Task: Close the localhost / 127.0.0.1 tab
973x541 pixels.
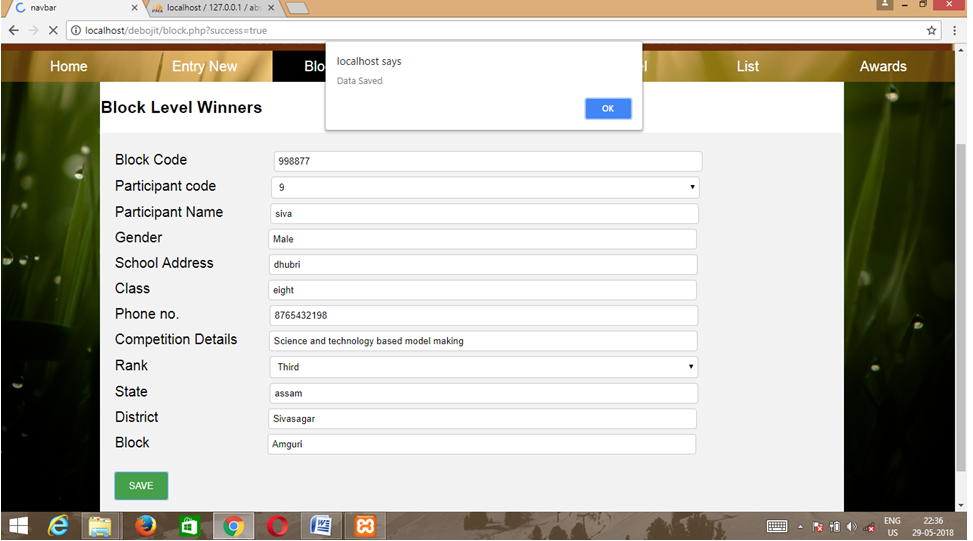Action: pyautogui.click(x=271, y=8)
